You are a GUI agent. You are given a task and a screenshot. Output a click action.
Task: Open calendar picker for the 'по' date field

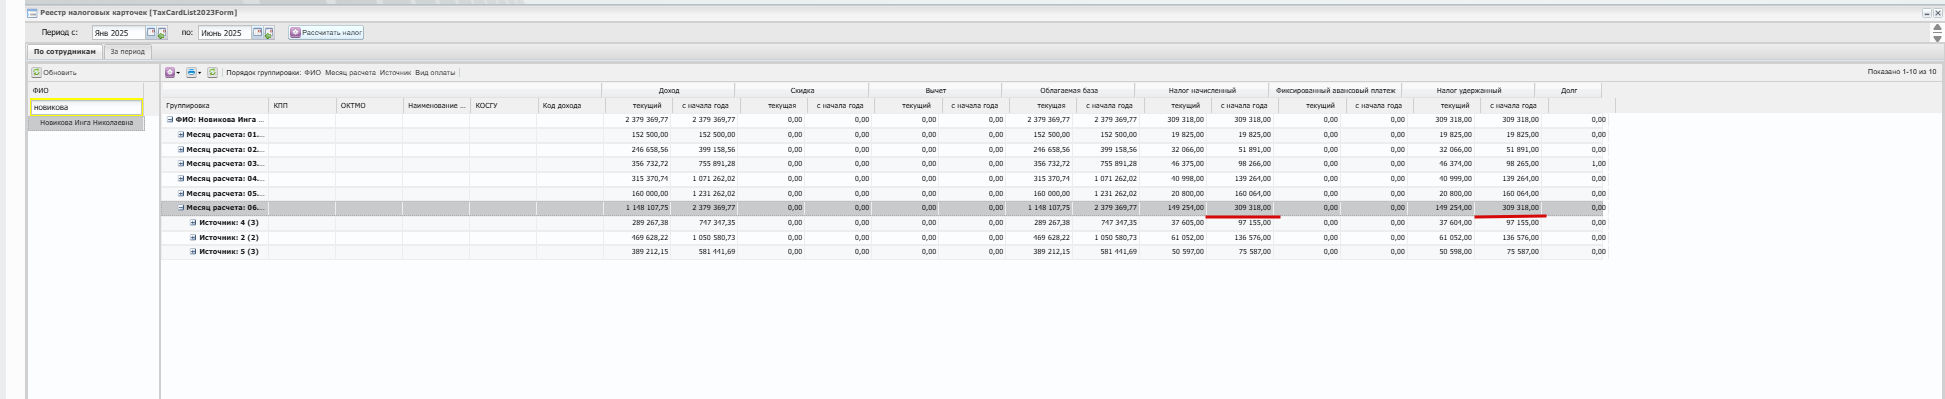pyautogui.click(x=258, y=33)
